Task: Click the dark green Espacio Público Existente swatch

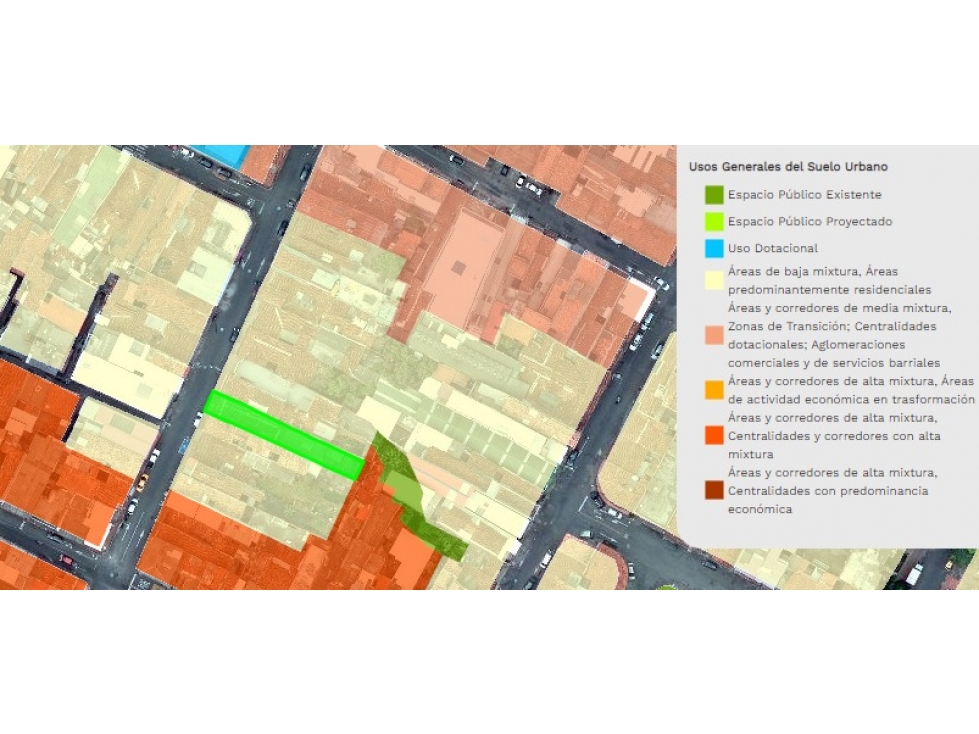Action: coord(714,195)
